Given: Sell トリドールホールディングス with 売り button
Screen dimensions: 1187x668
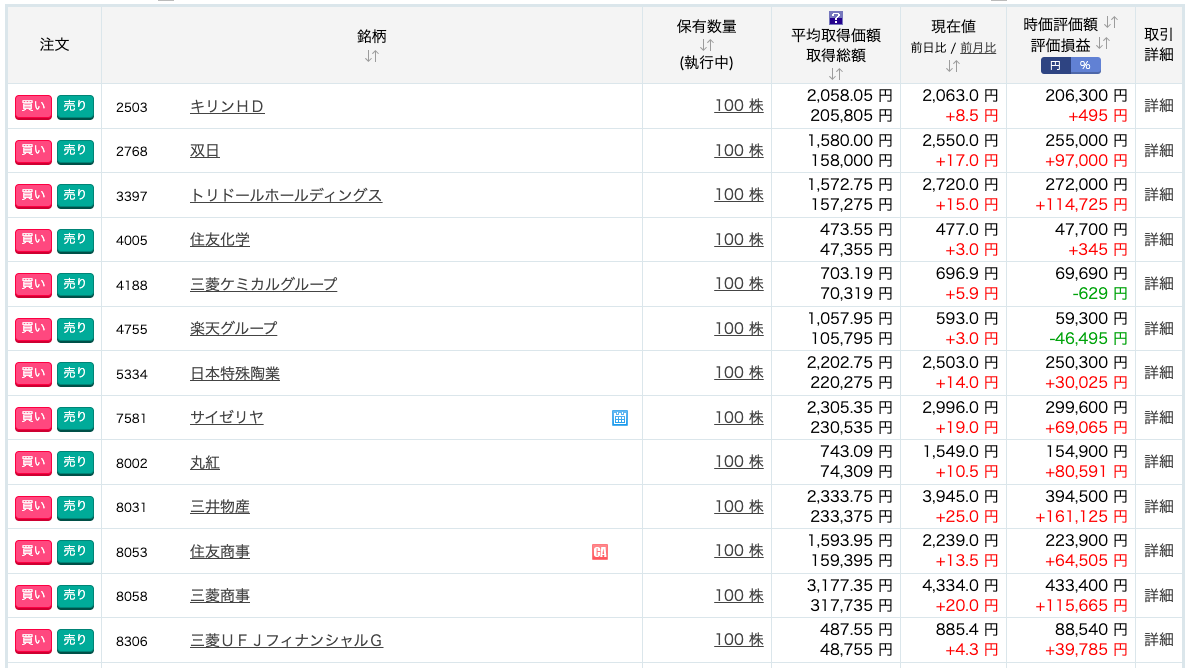Looking at the screenshot, I should (75, 195).
